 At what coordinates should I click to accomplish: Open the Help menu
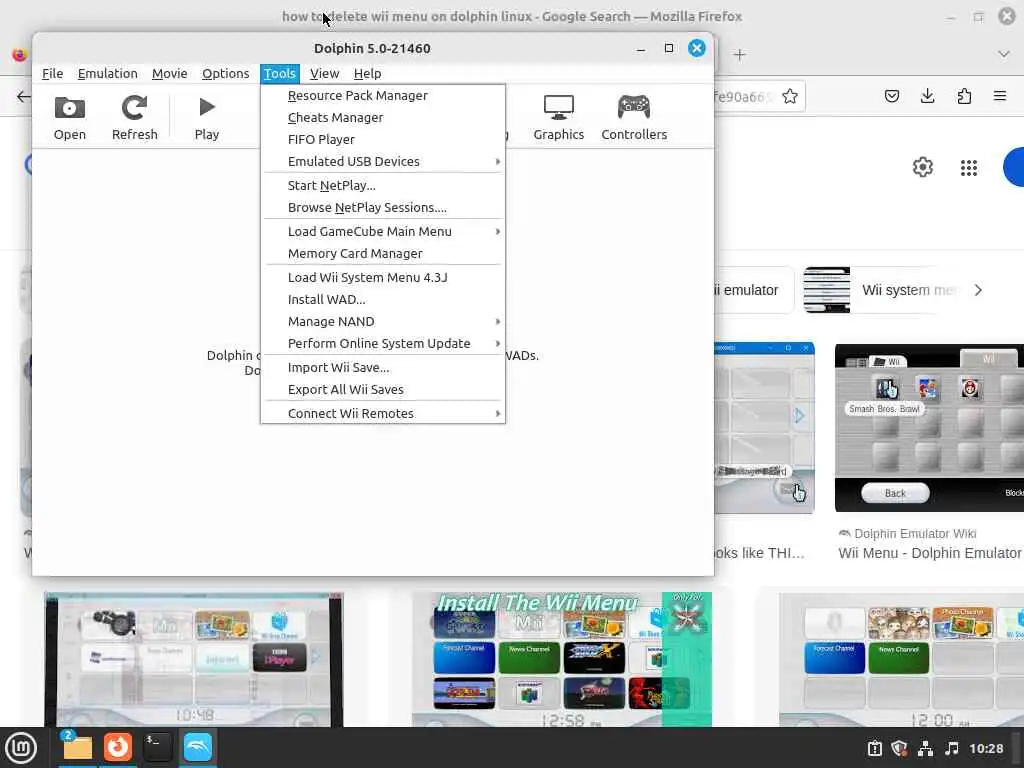[368, 74]
